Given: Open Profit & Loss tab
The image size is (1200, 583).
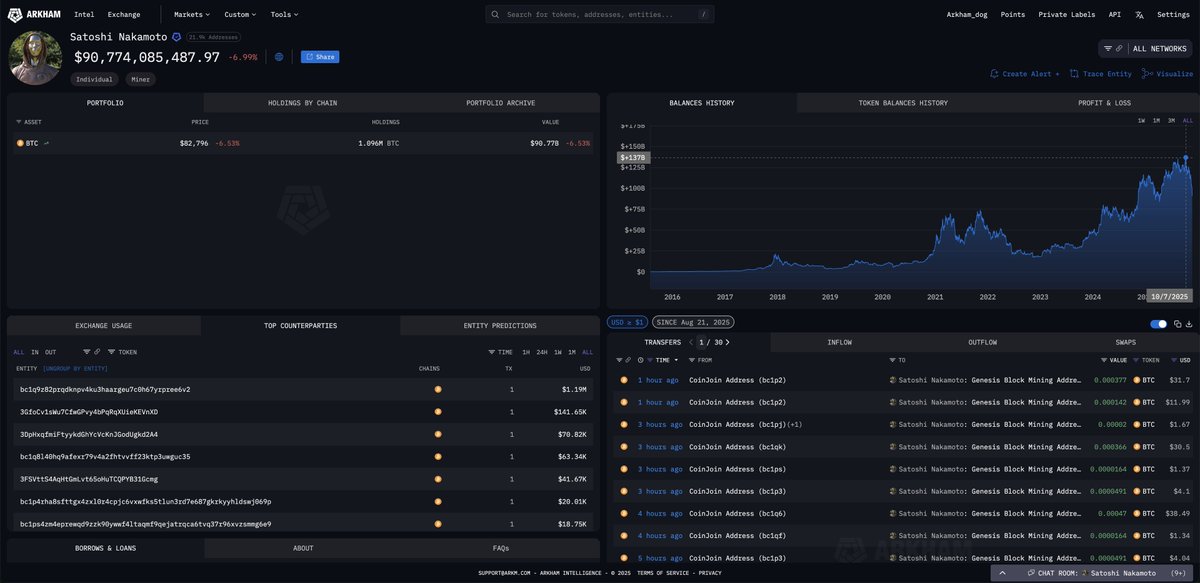Looking at the screenshot, I should 1104,103.
